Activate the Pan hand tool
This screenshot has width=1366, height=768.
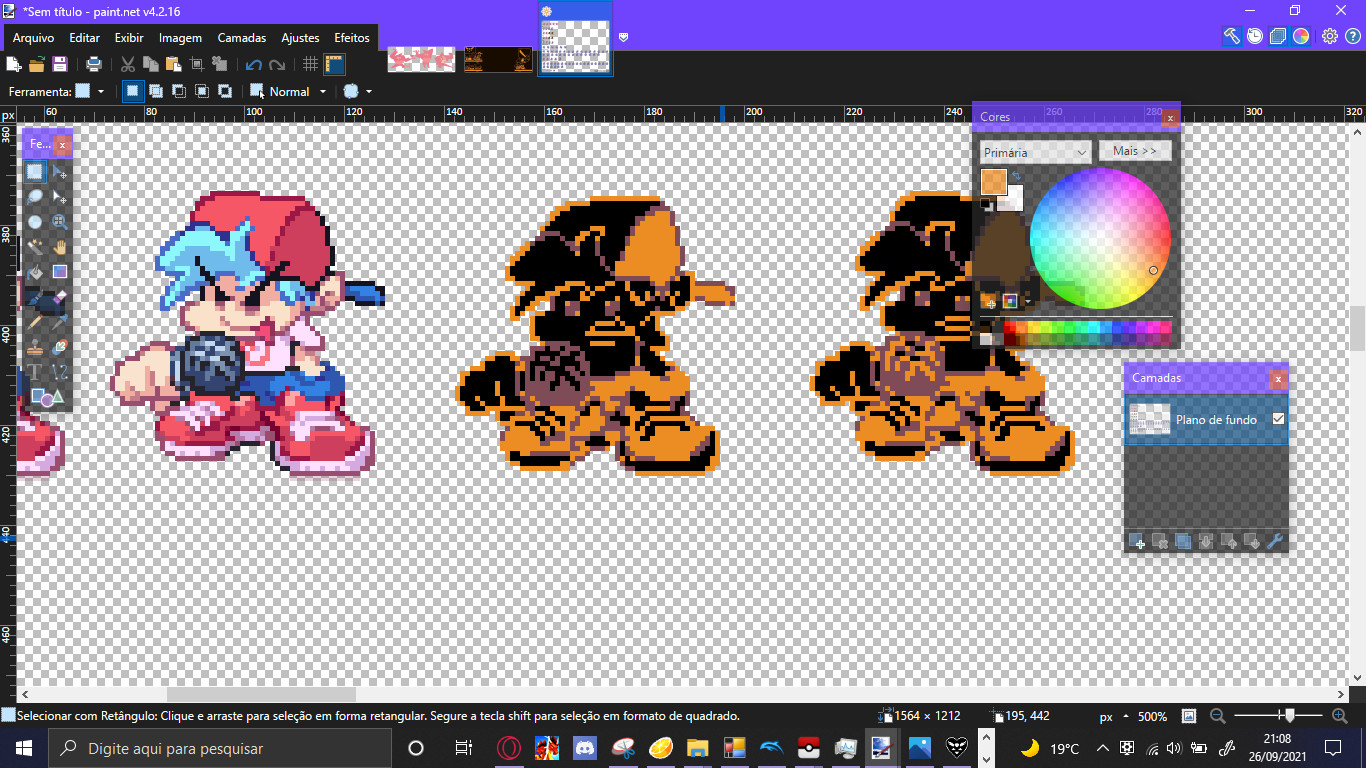pos(60,247)
